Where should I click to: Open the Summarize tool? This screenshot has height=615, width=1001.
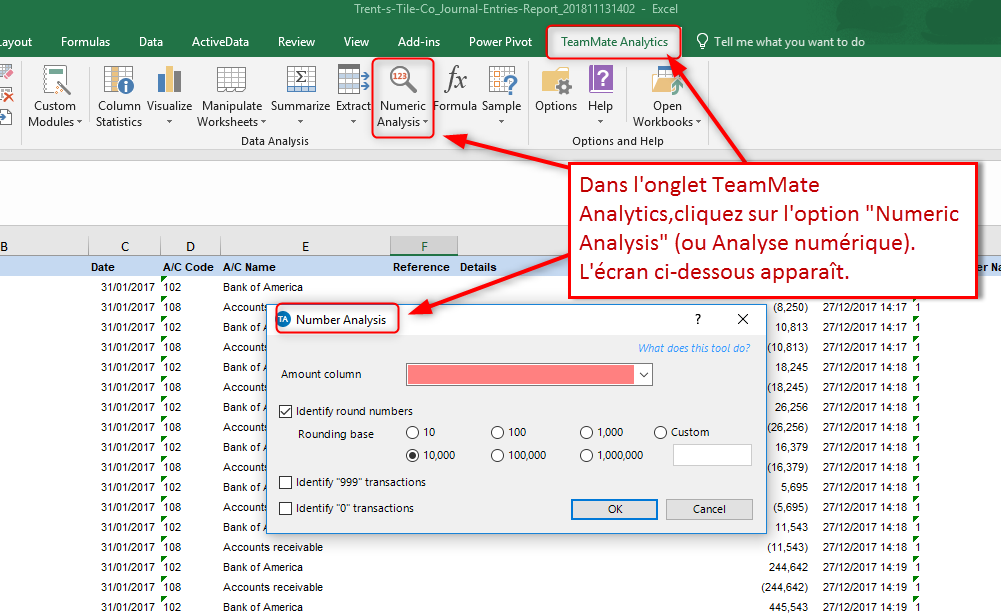tap(300, 96)
